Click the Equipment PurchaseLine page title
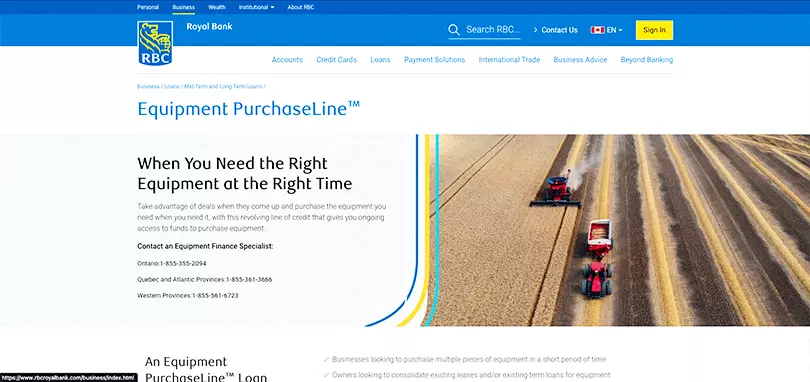Image resolution: width=810 pixels, height=382 pixels. click(x=248, y=109)
